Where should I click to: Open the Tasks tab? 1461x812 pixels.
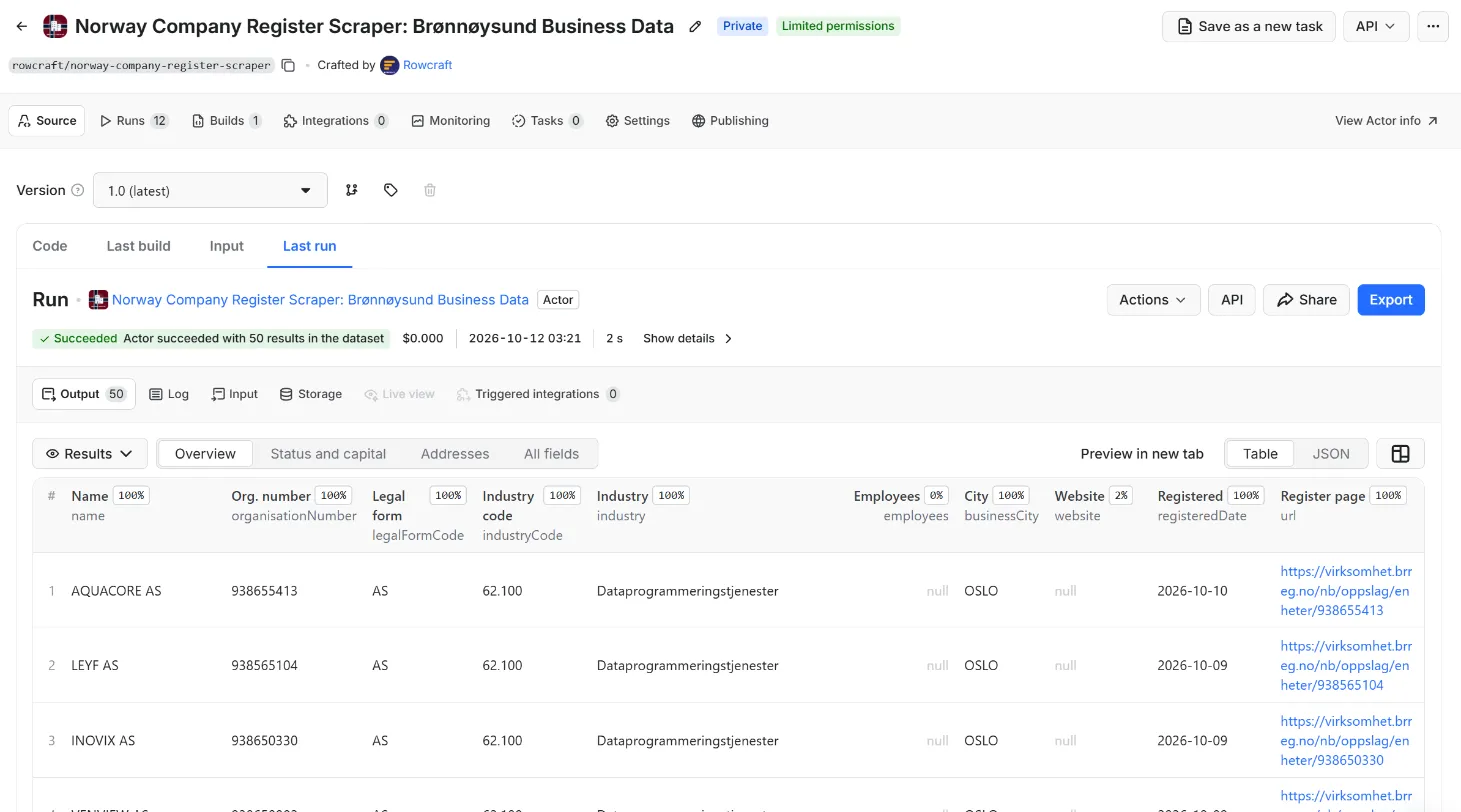click(547, 121)
